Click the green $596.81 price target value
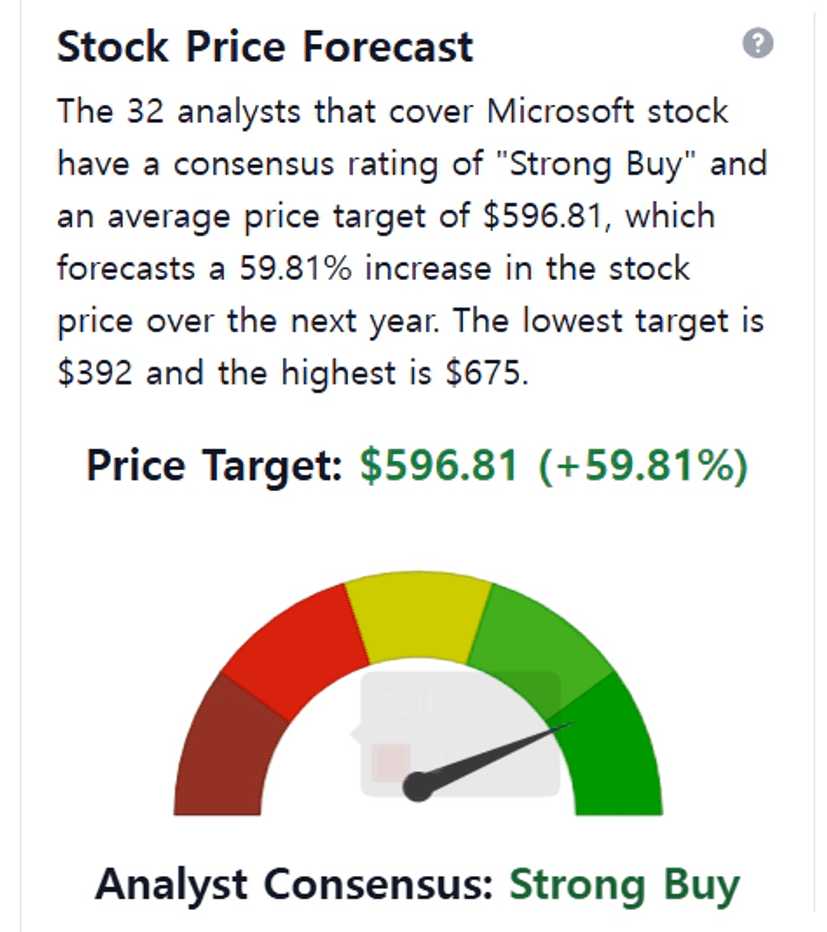This screenshot has width=827, height=932. pyautogui.click(x=439, y=467)
